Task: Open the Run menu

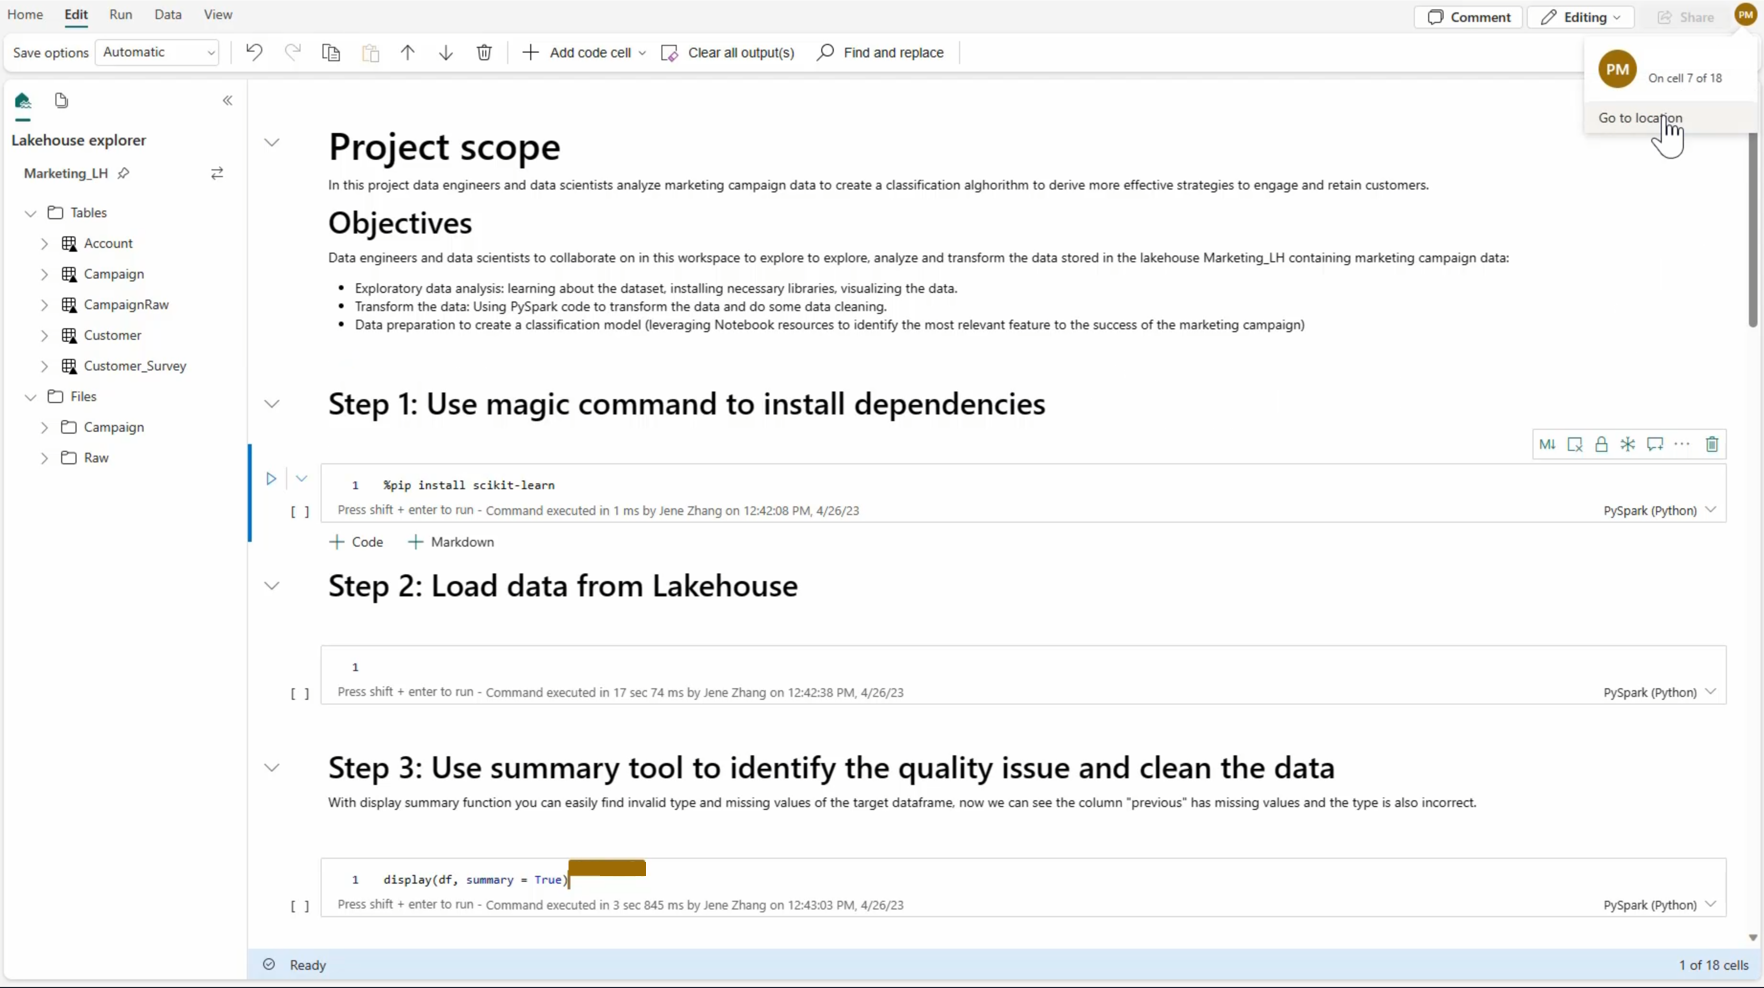Action: tap(121, 15)
